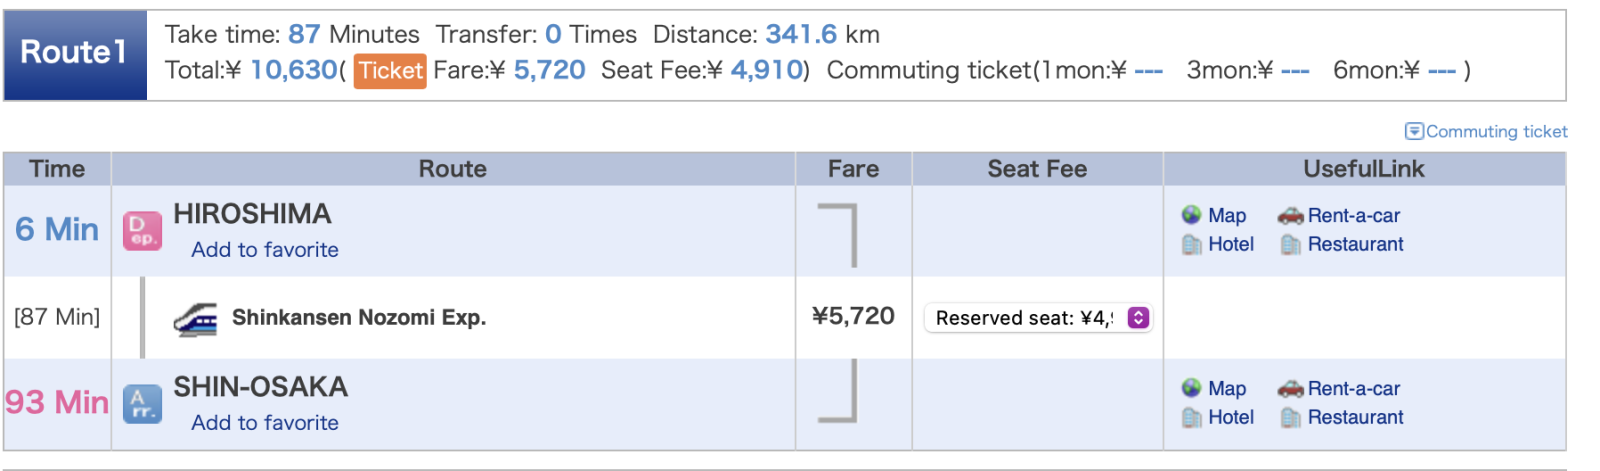
Task: Open the Map link for Hiroshima
Action: [x=1227, y=215]
